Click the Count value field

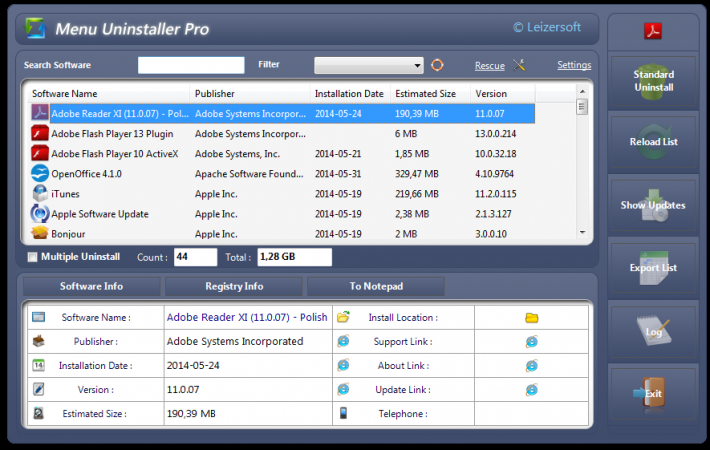tap(196, 257)
